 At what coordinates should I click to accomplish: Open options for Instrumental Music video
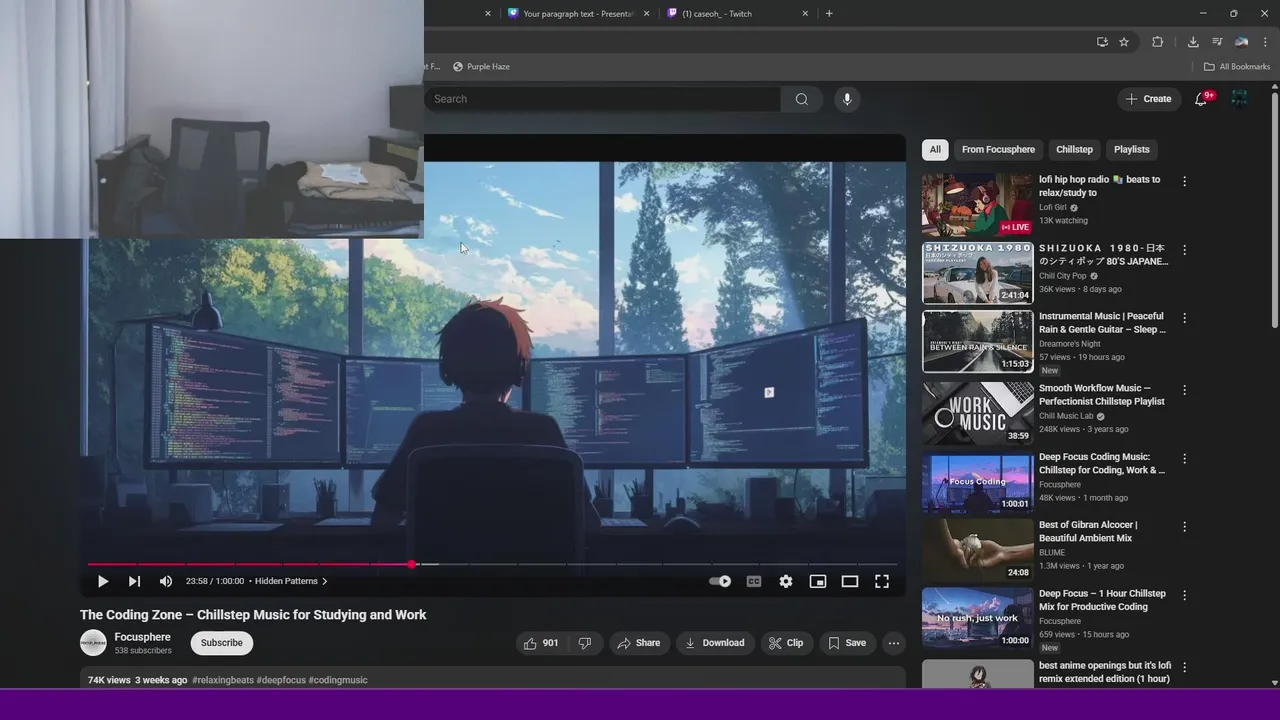[1184, 318]
